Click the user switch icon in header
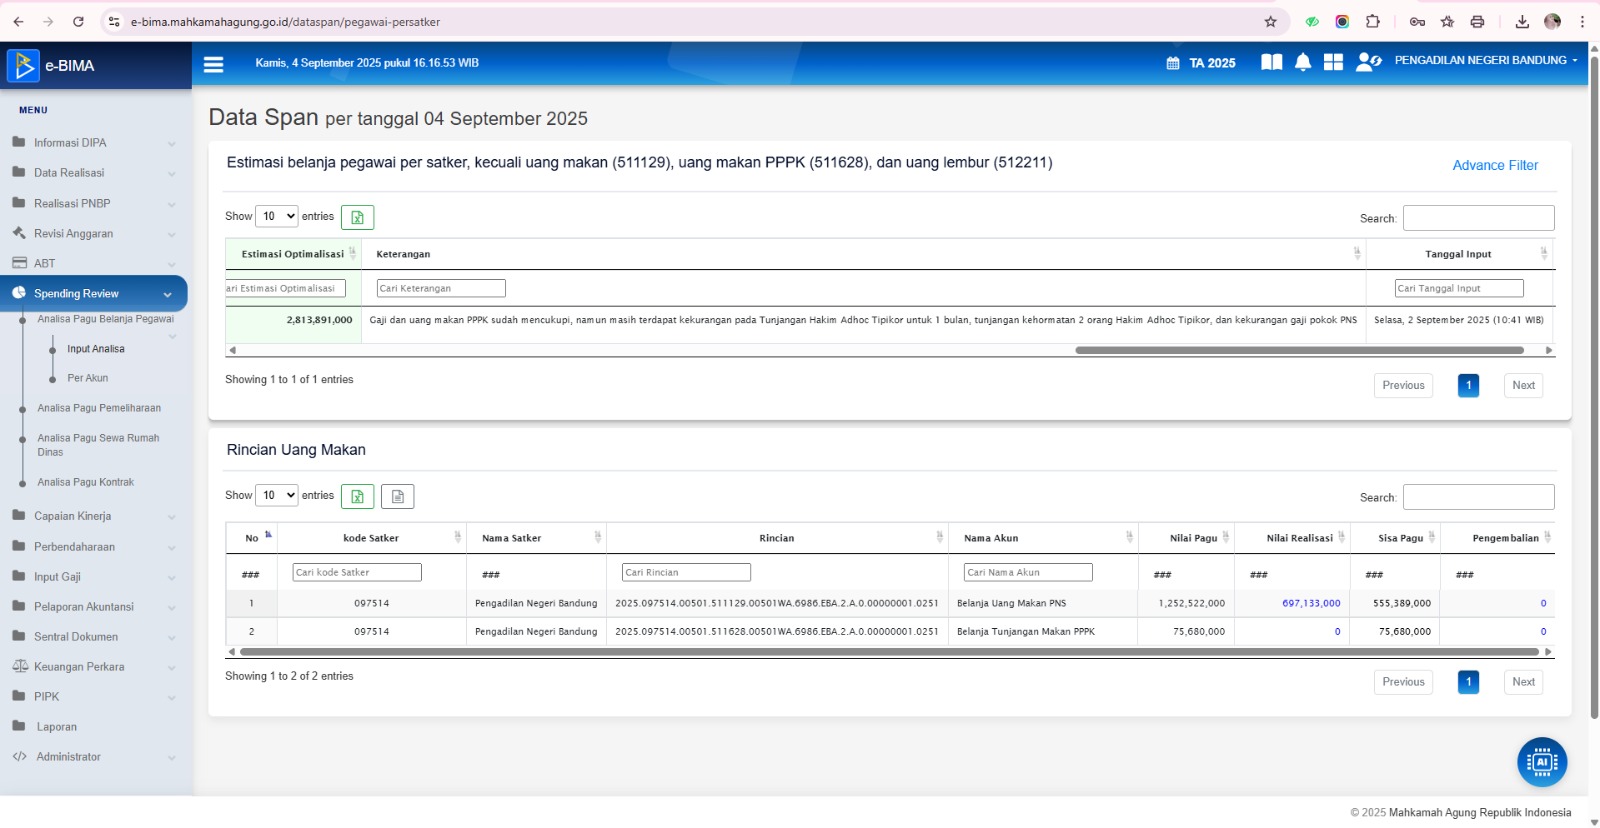1600x828 pixels. (1368, 62)
